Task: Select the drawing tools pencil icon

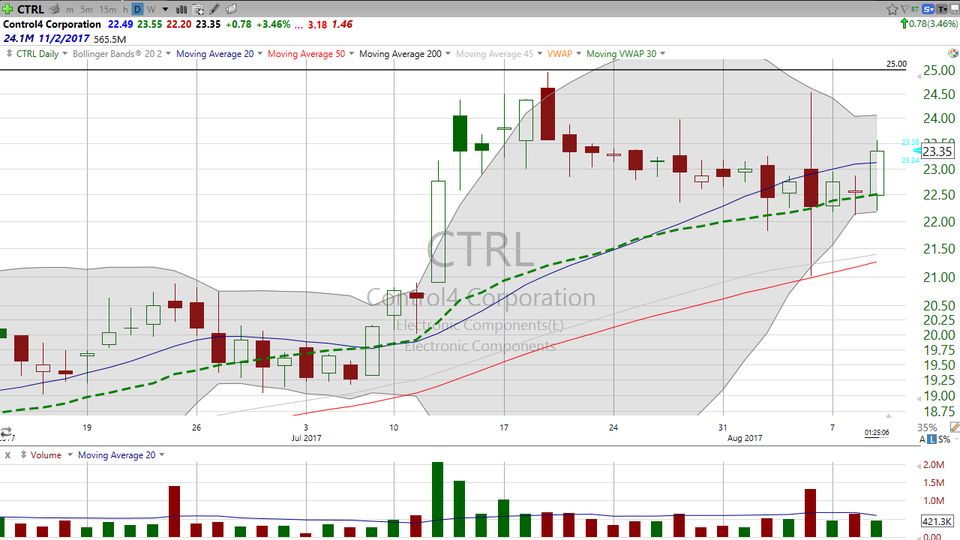Action: 214,9
